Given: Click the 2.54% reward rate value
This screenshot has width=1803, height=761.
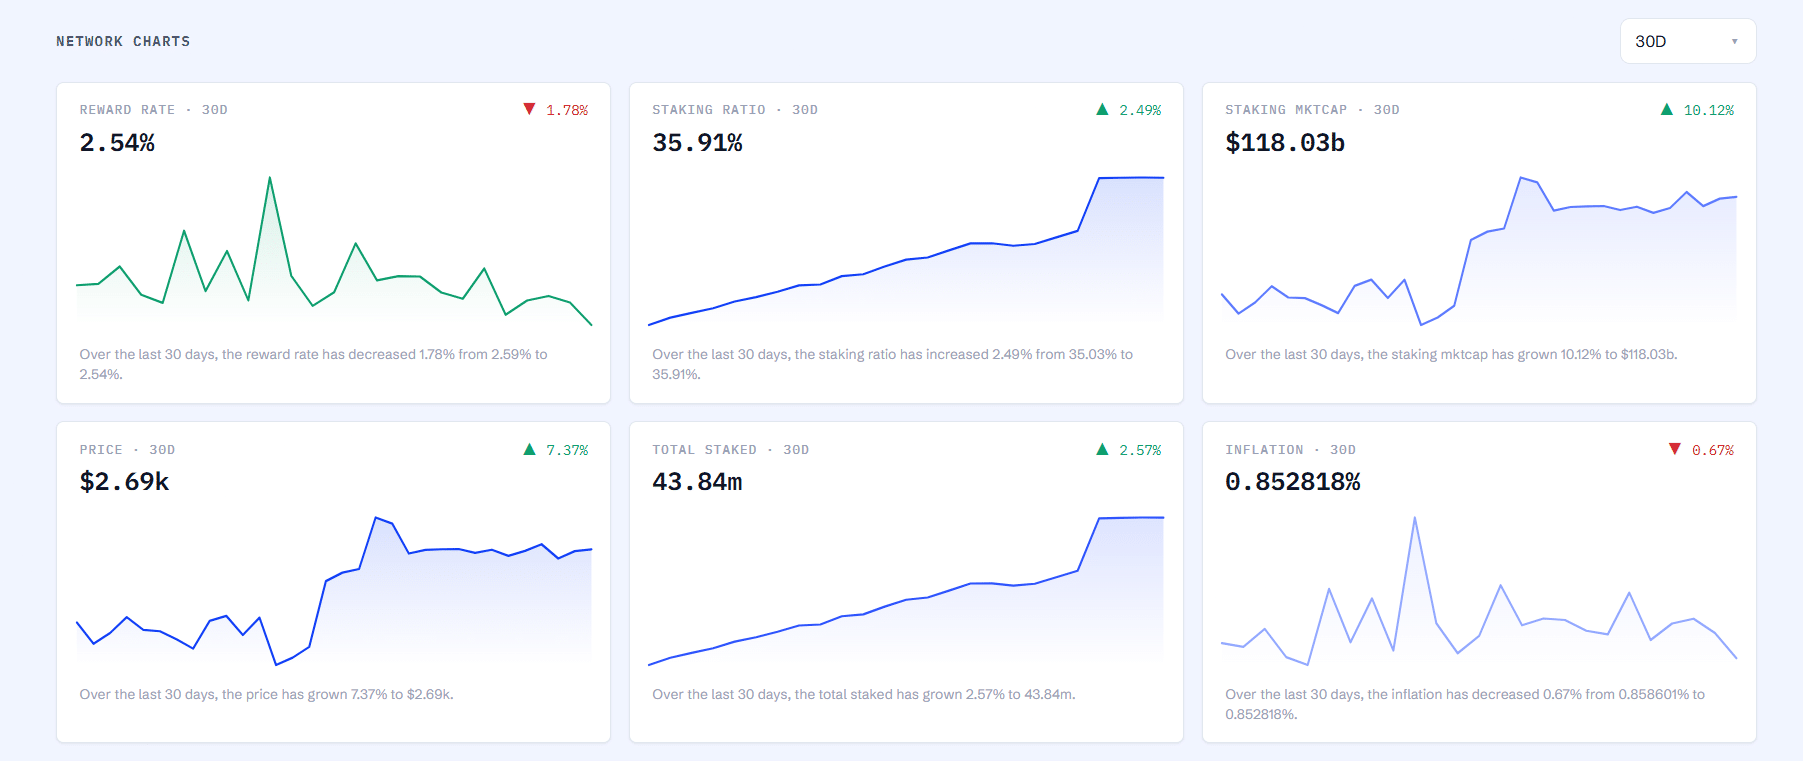Looking at the screenshot, I should [x=117, y=143].
